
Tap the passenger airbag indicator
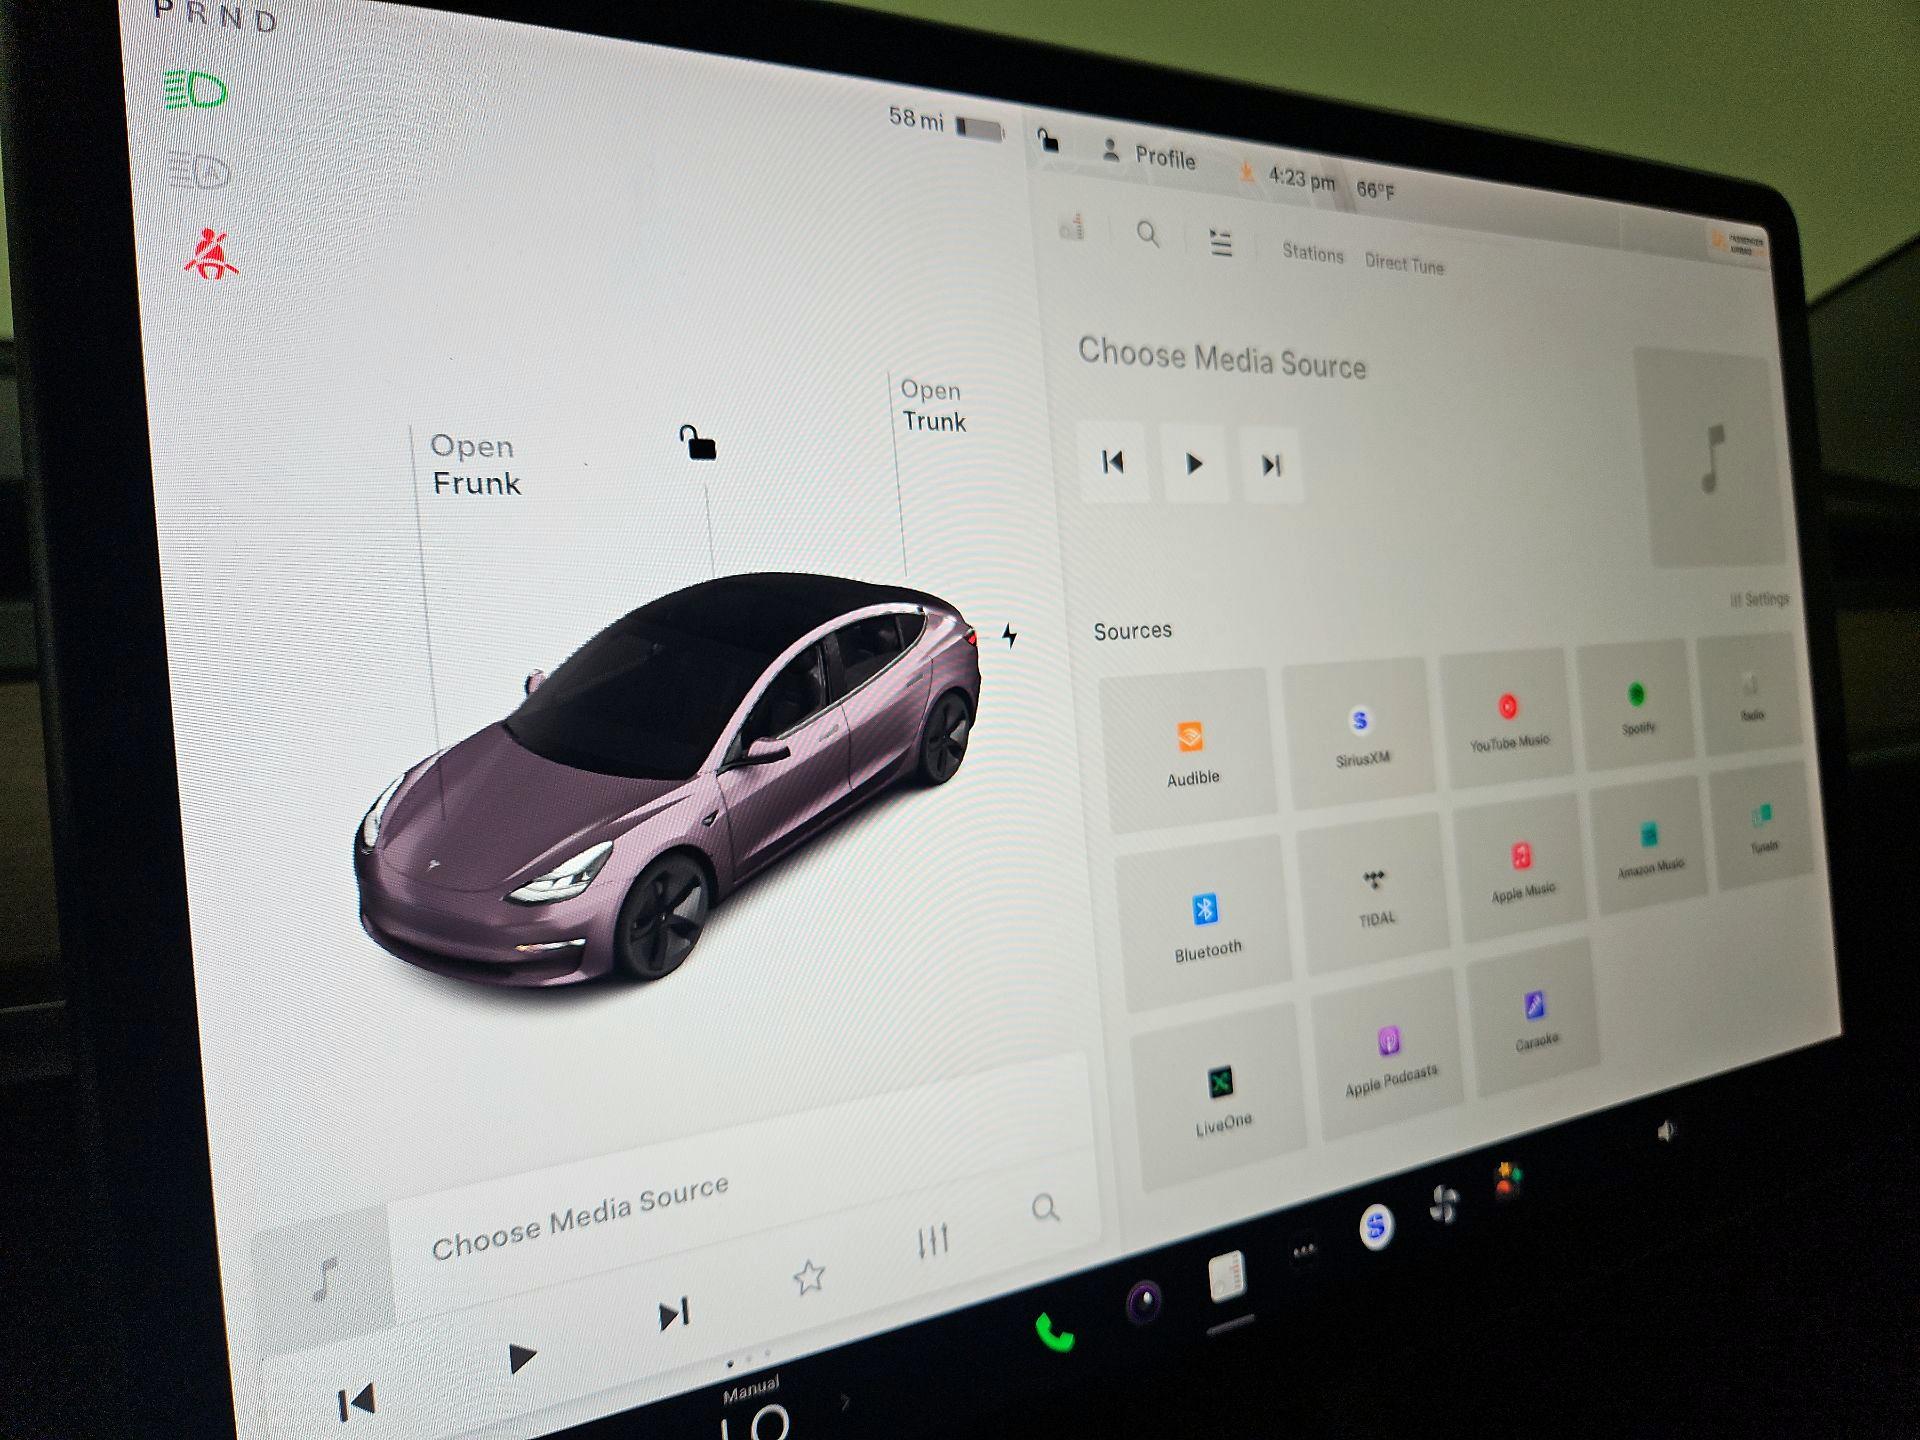coord(1738,243)
